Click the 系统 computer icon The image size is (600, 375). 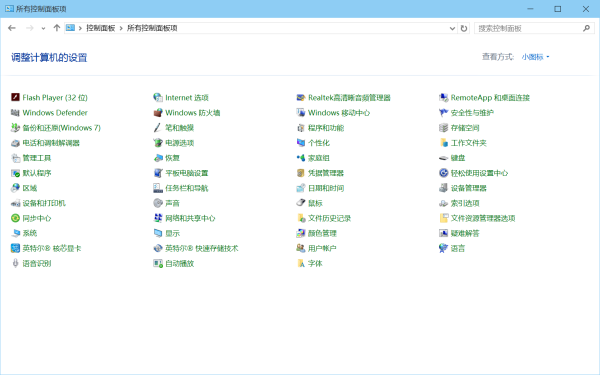click(15, 233)
